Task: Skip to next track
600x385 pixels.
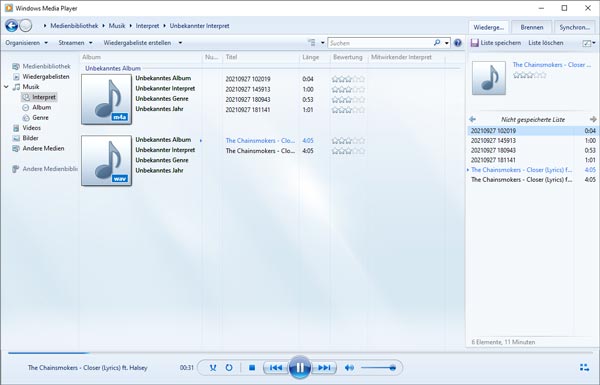Action: tap(324, 368)
